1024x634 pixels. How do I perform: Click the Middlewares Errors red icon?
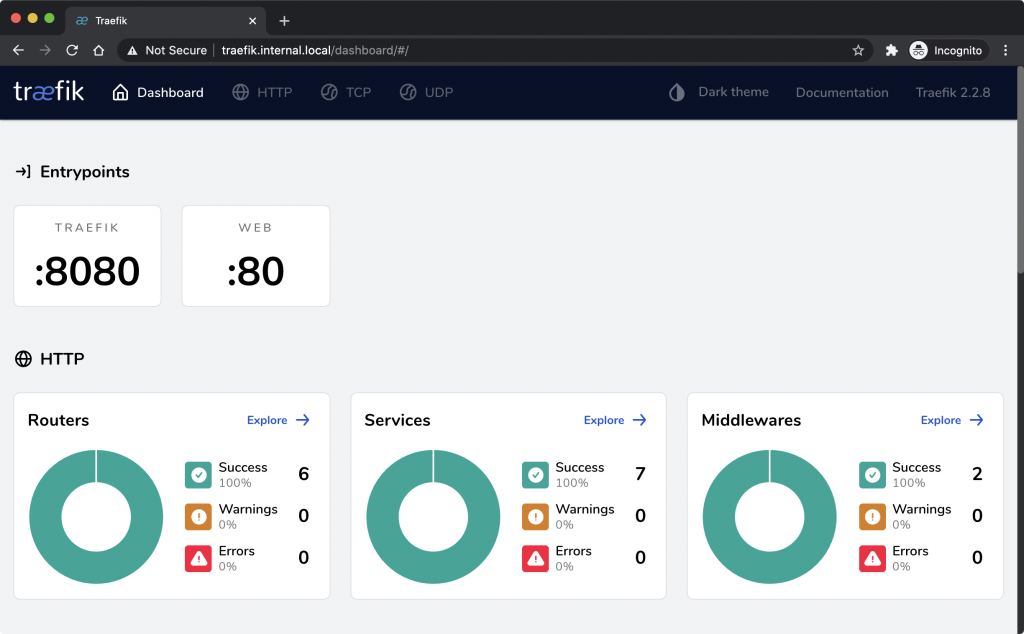(x=872, y=559)
